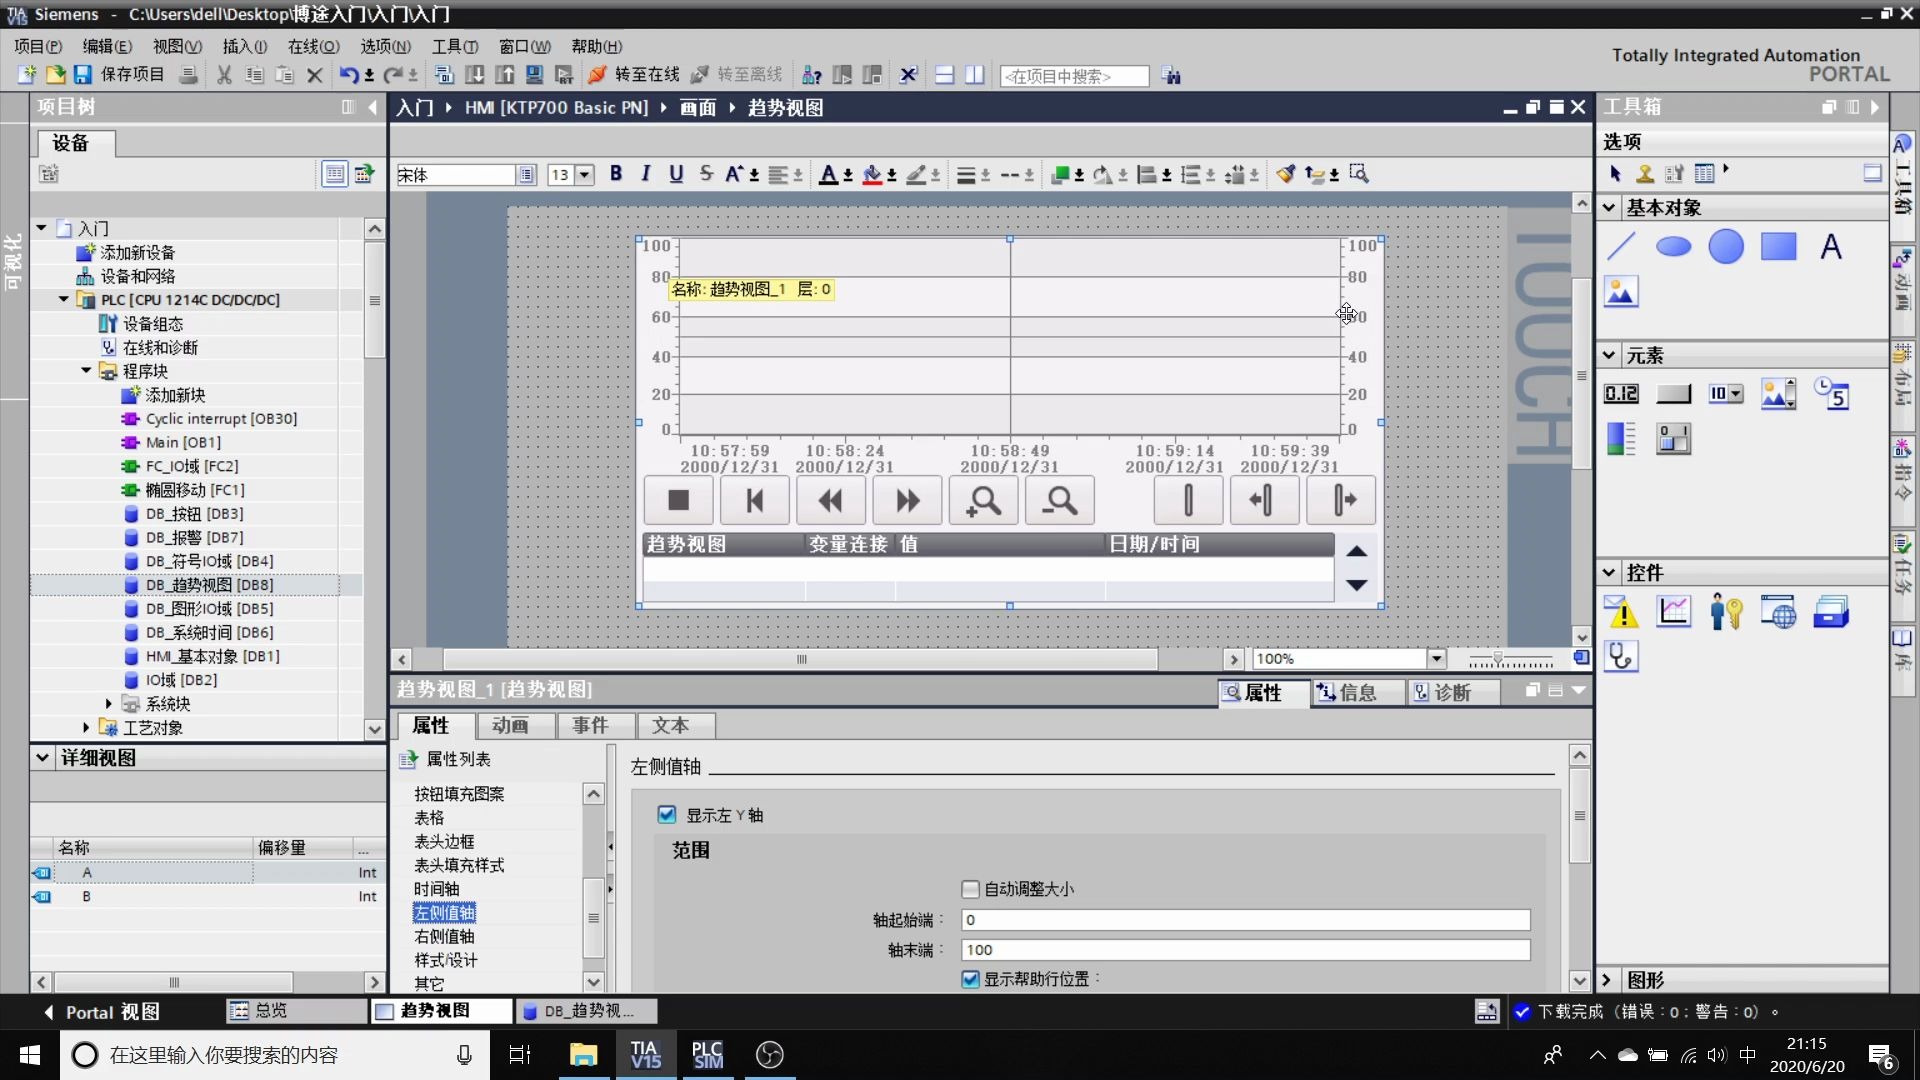
Task: Click trend view fast forward button
Action: coord(907,500)
